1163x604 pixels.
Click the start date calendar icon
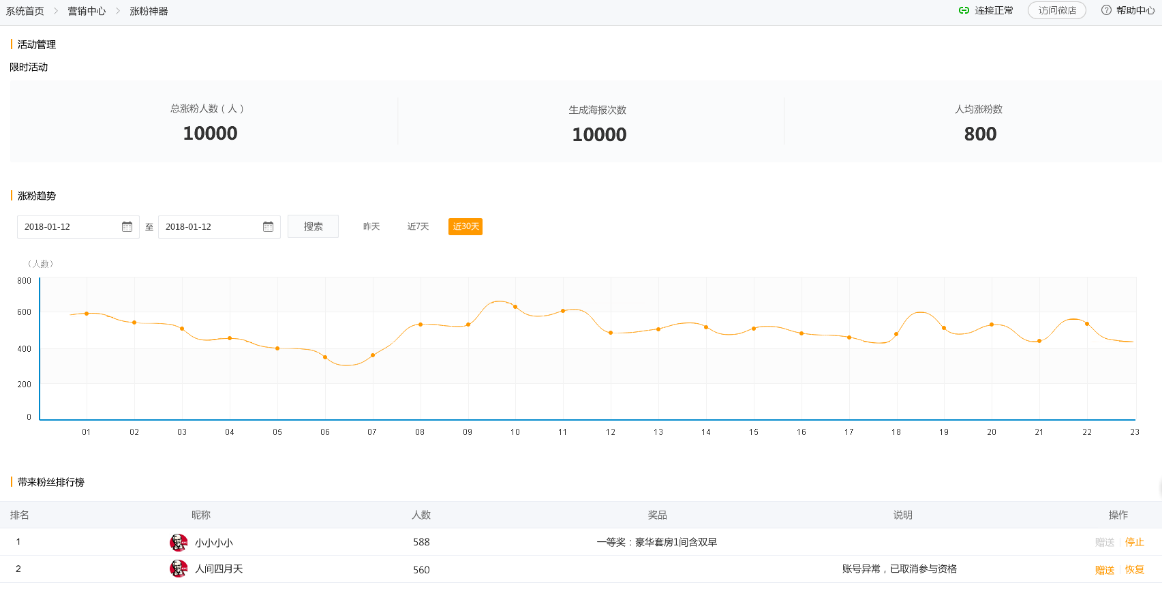[127, 227]
